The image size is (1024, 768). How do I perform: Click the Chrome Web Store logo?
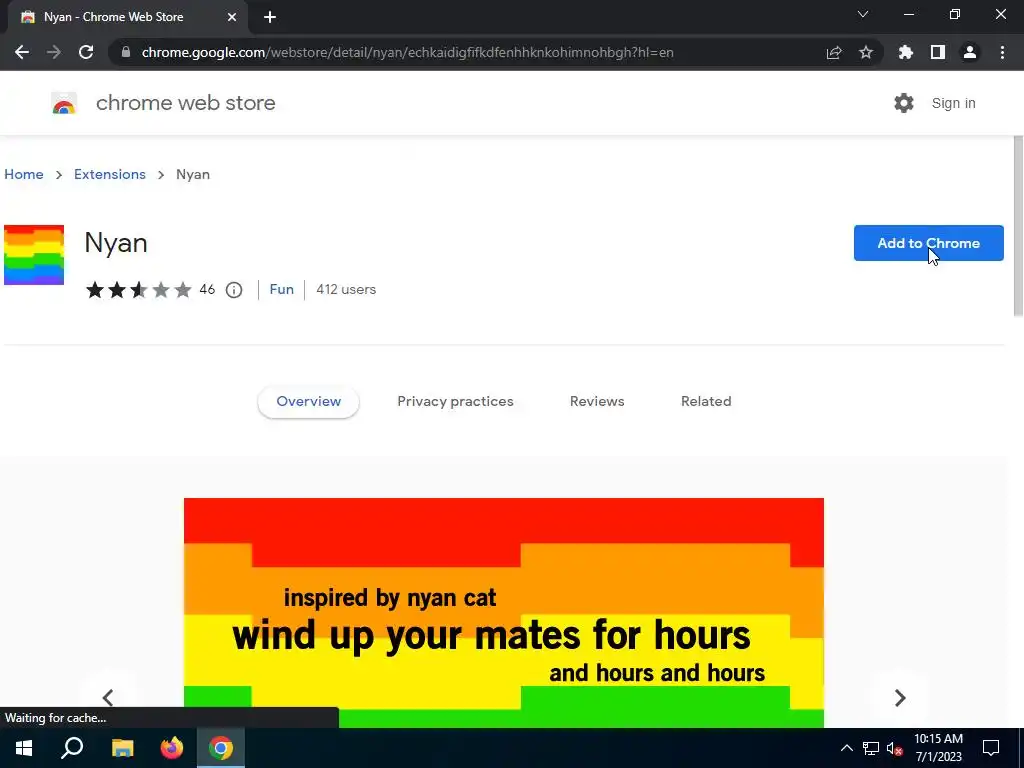(x=64, y=103)
